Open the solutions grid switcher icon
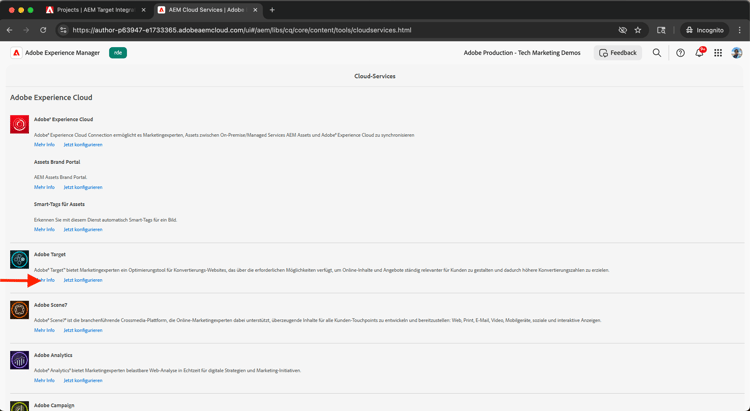The height and width of the screenshot is (411, 750). (x=718, y=53)
